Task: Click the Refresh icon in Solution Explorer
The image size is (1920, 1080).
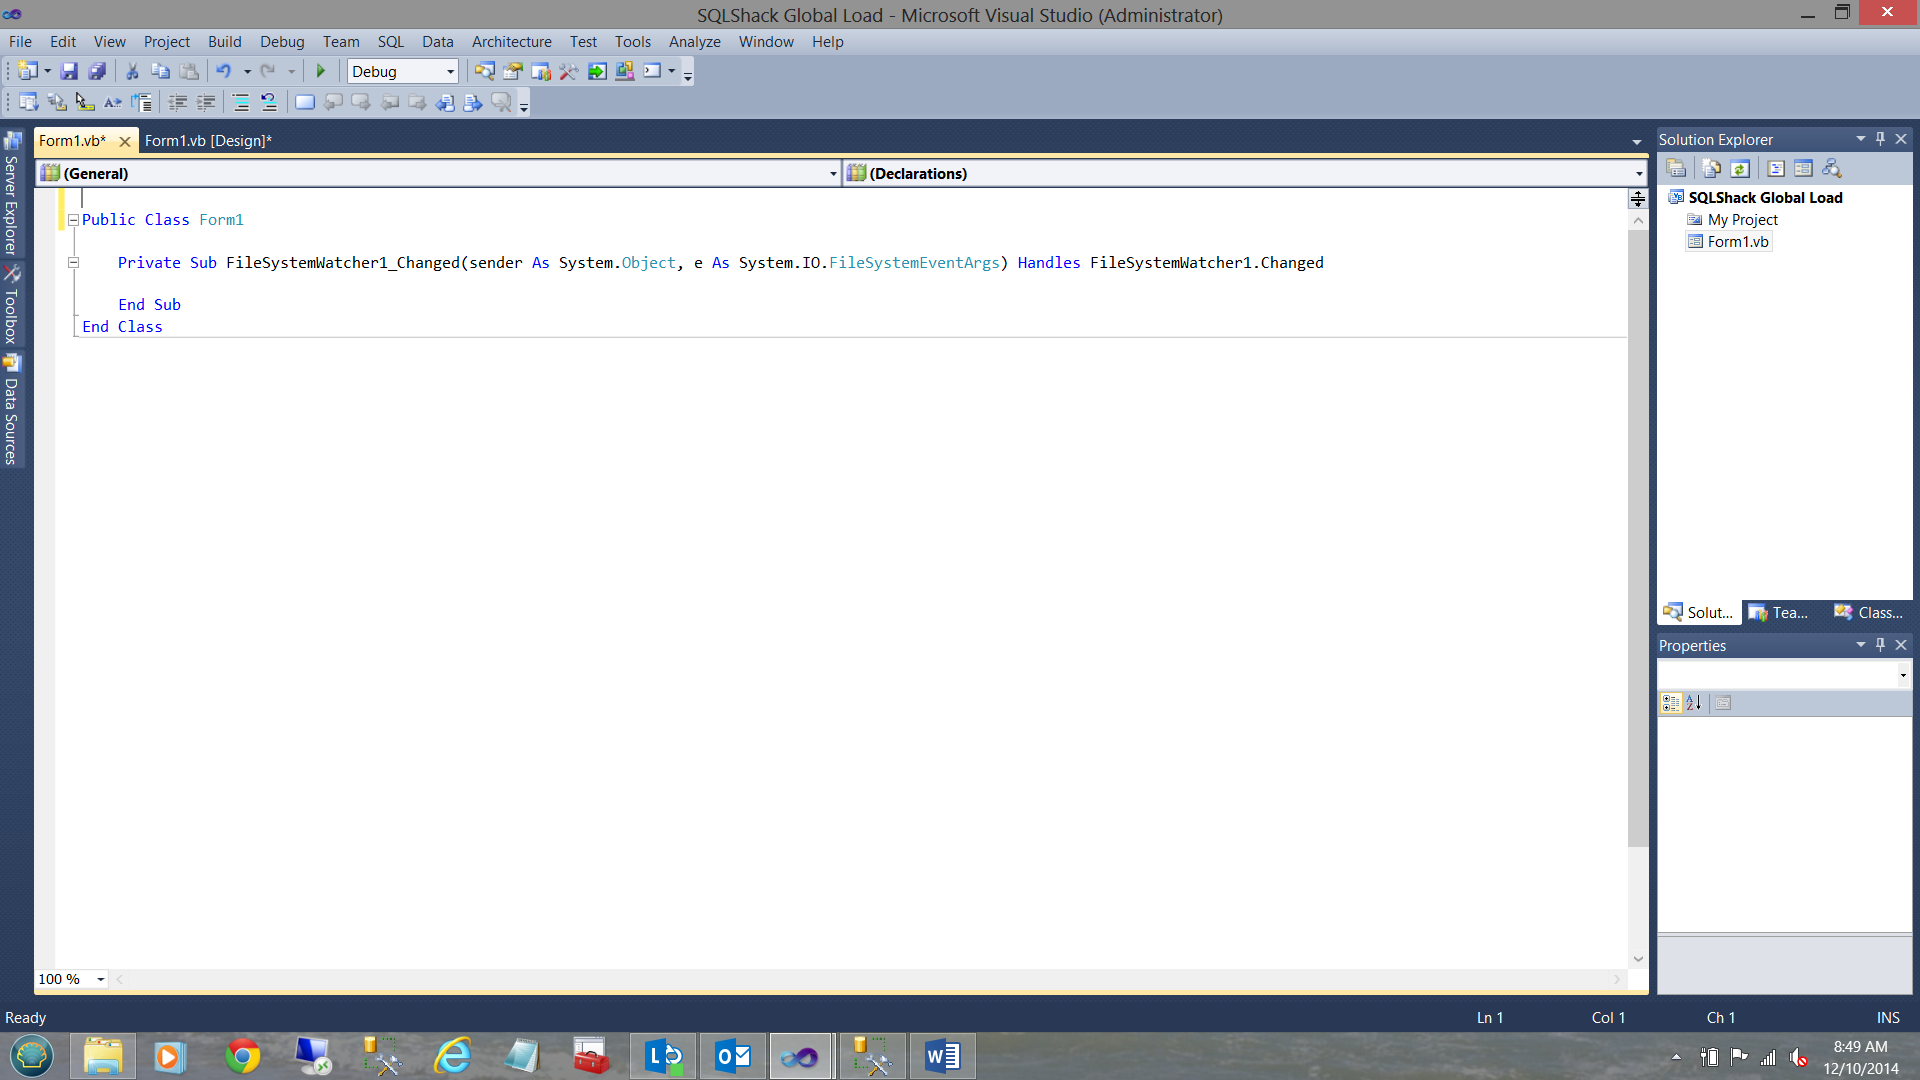Action: (1740, 168)
